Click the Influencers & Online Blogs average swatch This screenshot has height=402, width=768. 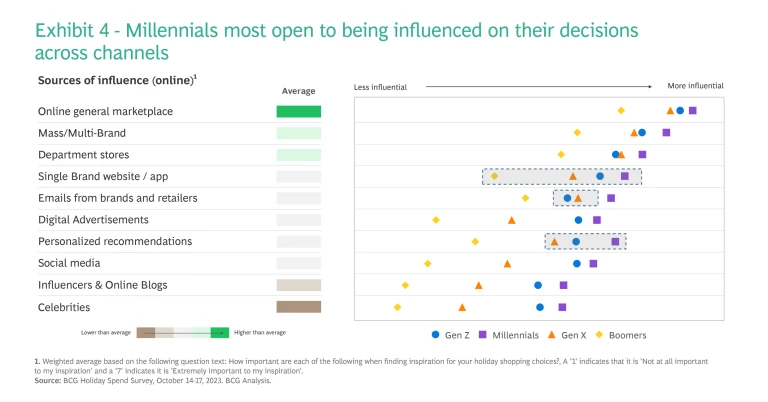click(299, 285)
